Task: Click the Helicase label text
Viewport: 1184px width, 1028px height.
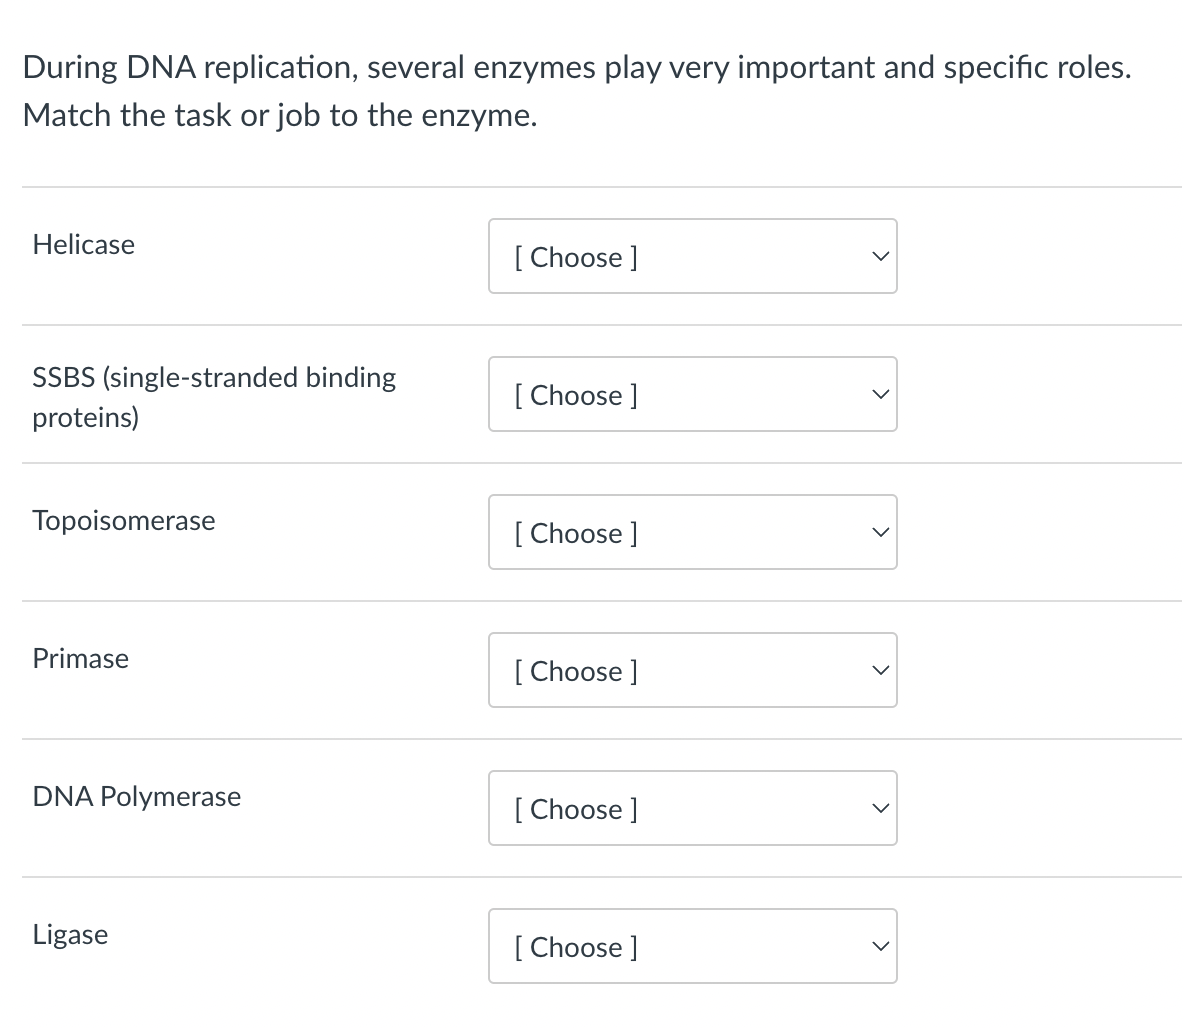Action: click(84, 244)
